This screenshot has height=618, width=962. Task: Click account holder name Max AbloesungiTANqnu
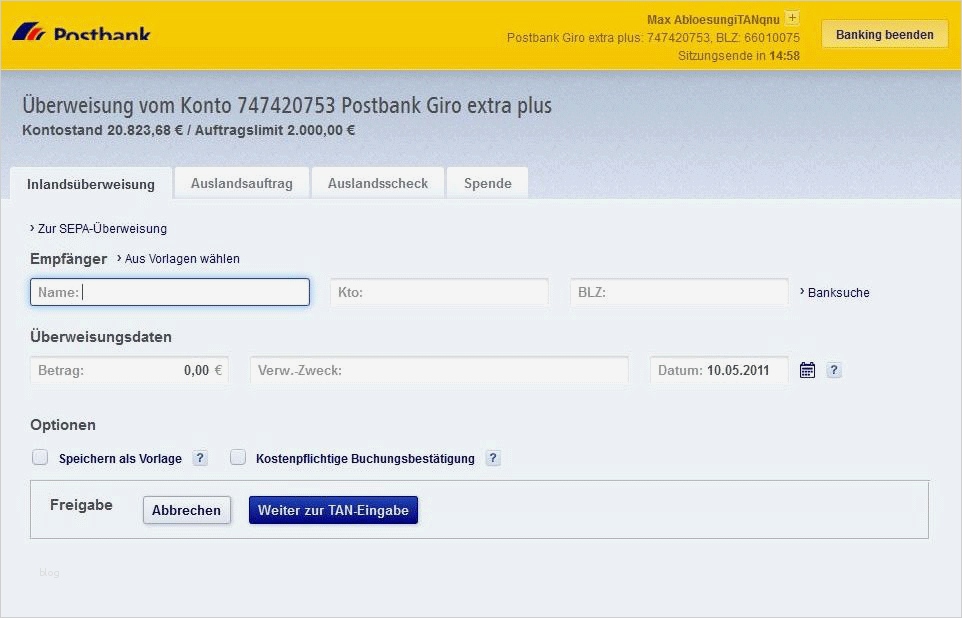(x=713, y=20)
